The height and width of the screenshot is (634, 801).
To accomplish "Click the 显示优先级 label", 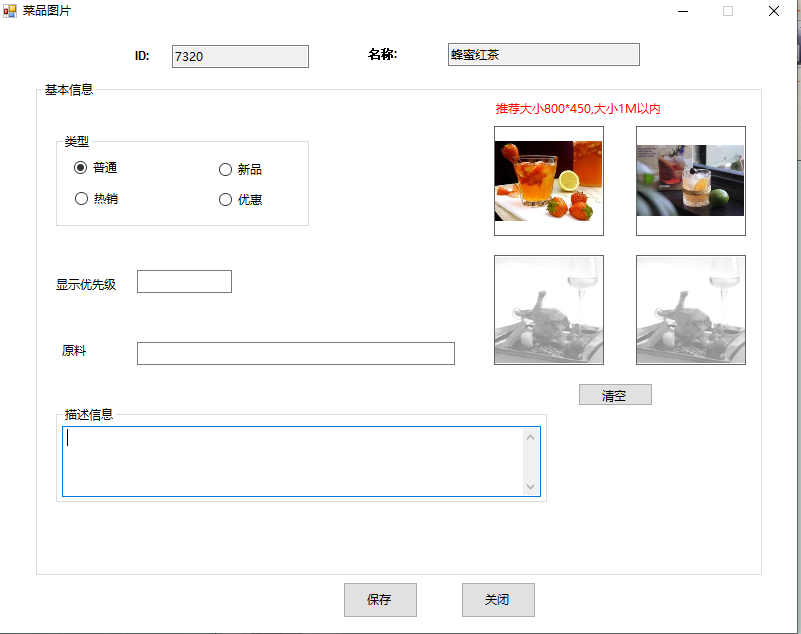I will [86, 285].
